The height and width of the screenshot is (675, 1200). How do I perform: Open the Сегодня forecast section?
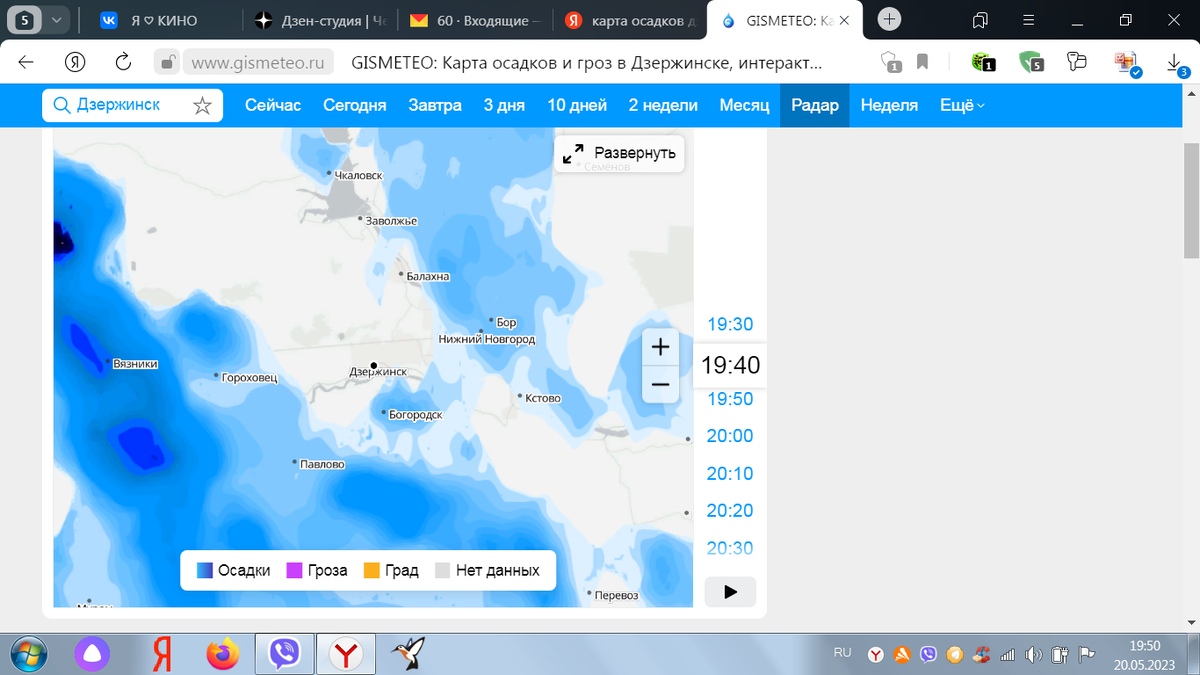point(354,105)
